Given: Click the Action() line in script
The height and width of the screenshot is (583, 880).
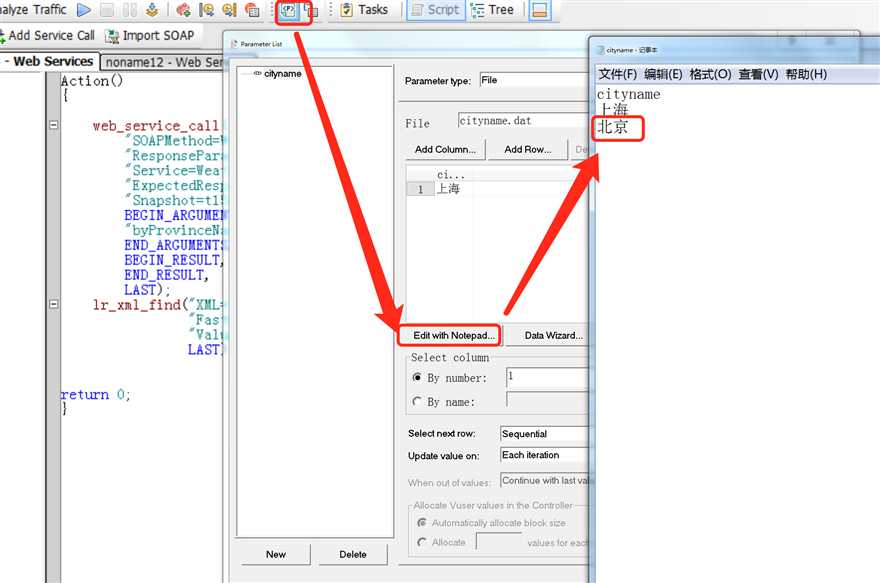Looking at the screenshot, I should tap(91, 81).
